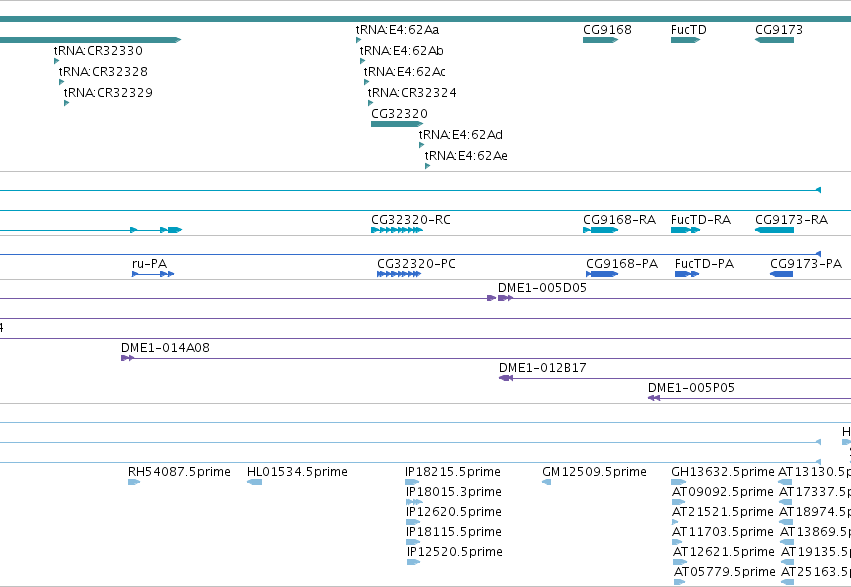
Task: Select the tRNA:CR32330 gene label
Action: coord(98,50)
